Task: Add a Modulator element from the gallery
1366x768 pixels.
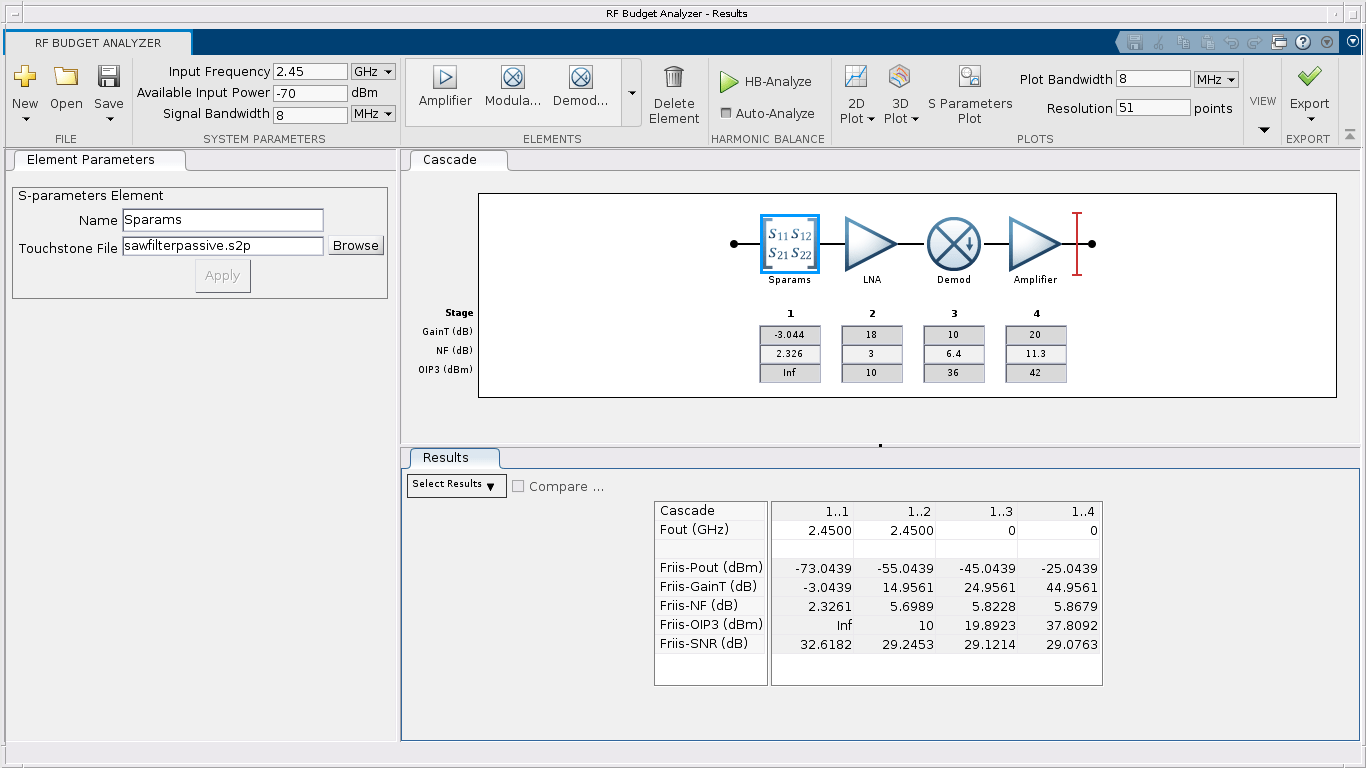Action: coord(513,78)
